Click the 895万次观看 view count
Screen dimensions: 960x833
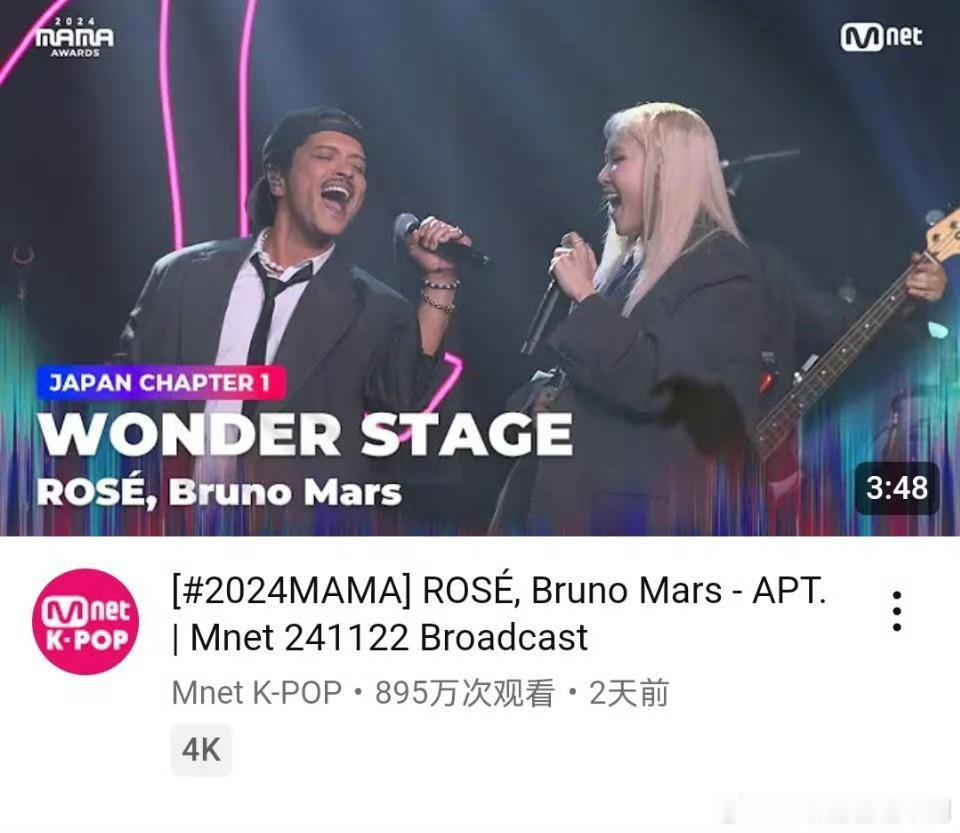click(464, 693)
